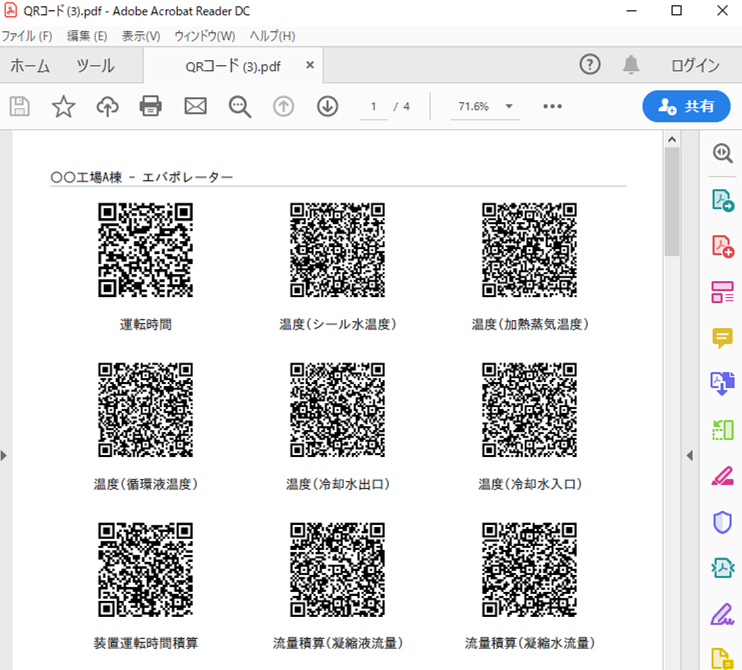Collapse the right tools pane

coord(689,456)
